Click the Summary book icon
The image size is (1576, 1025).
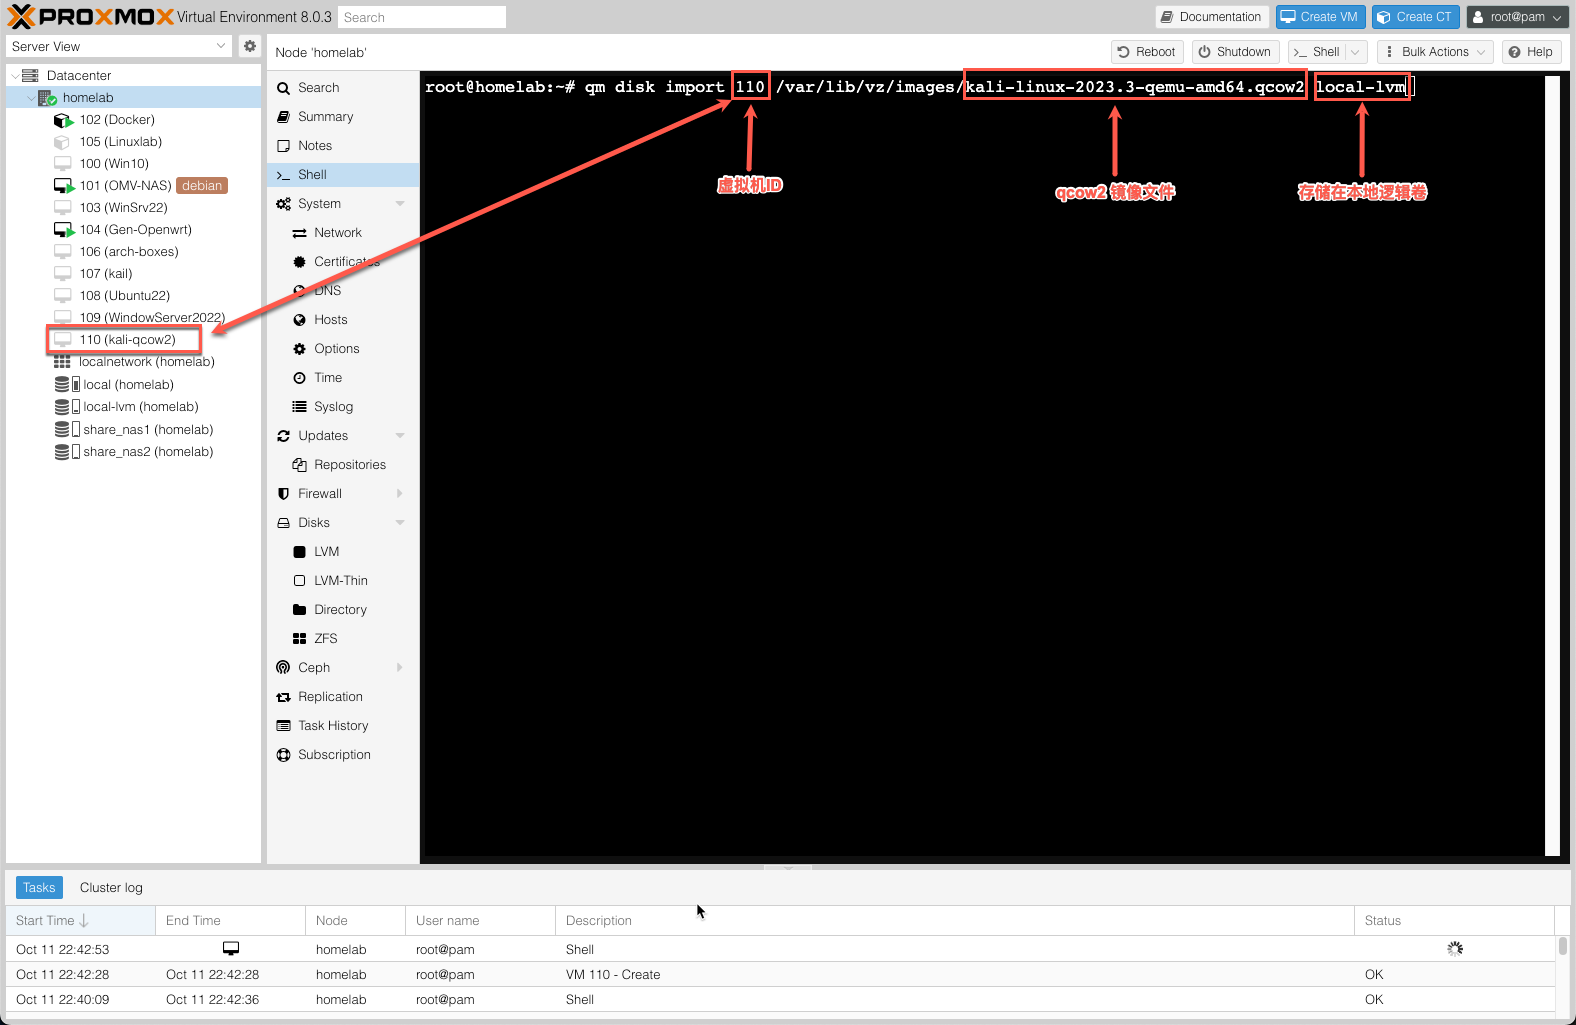[x=284, y=117]
